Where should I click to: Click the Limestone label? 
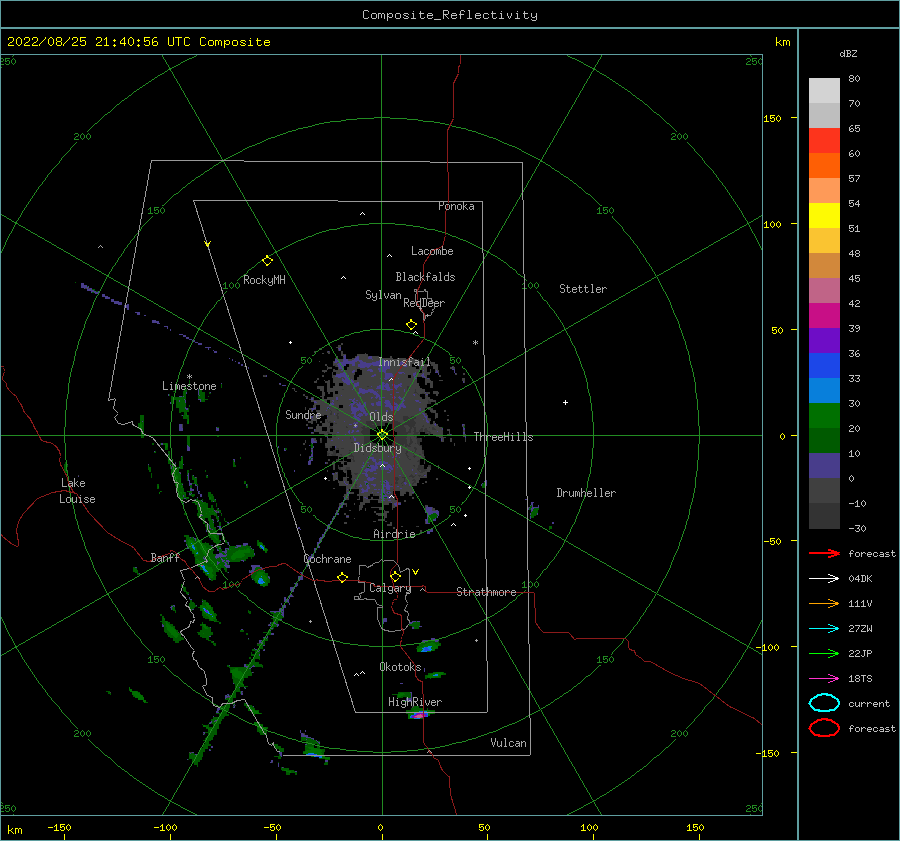coord(189,386)
